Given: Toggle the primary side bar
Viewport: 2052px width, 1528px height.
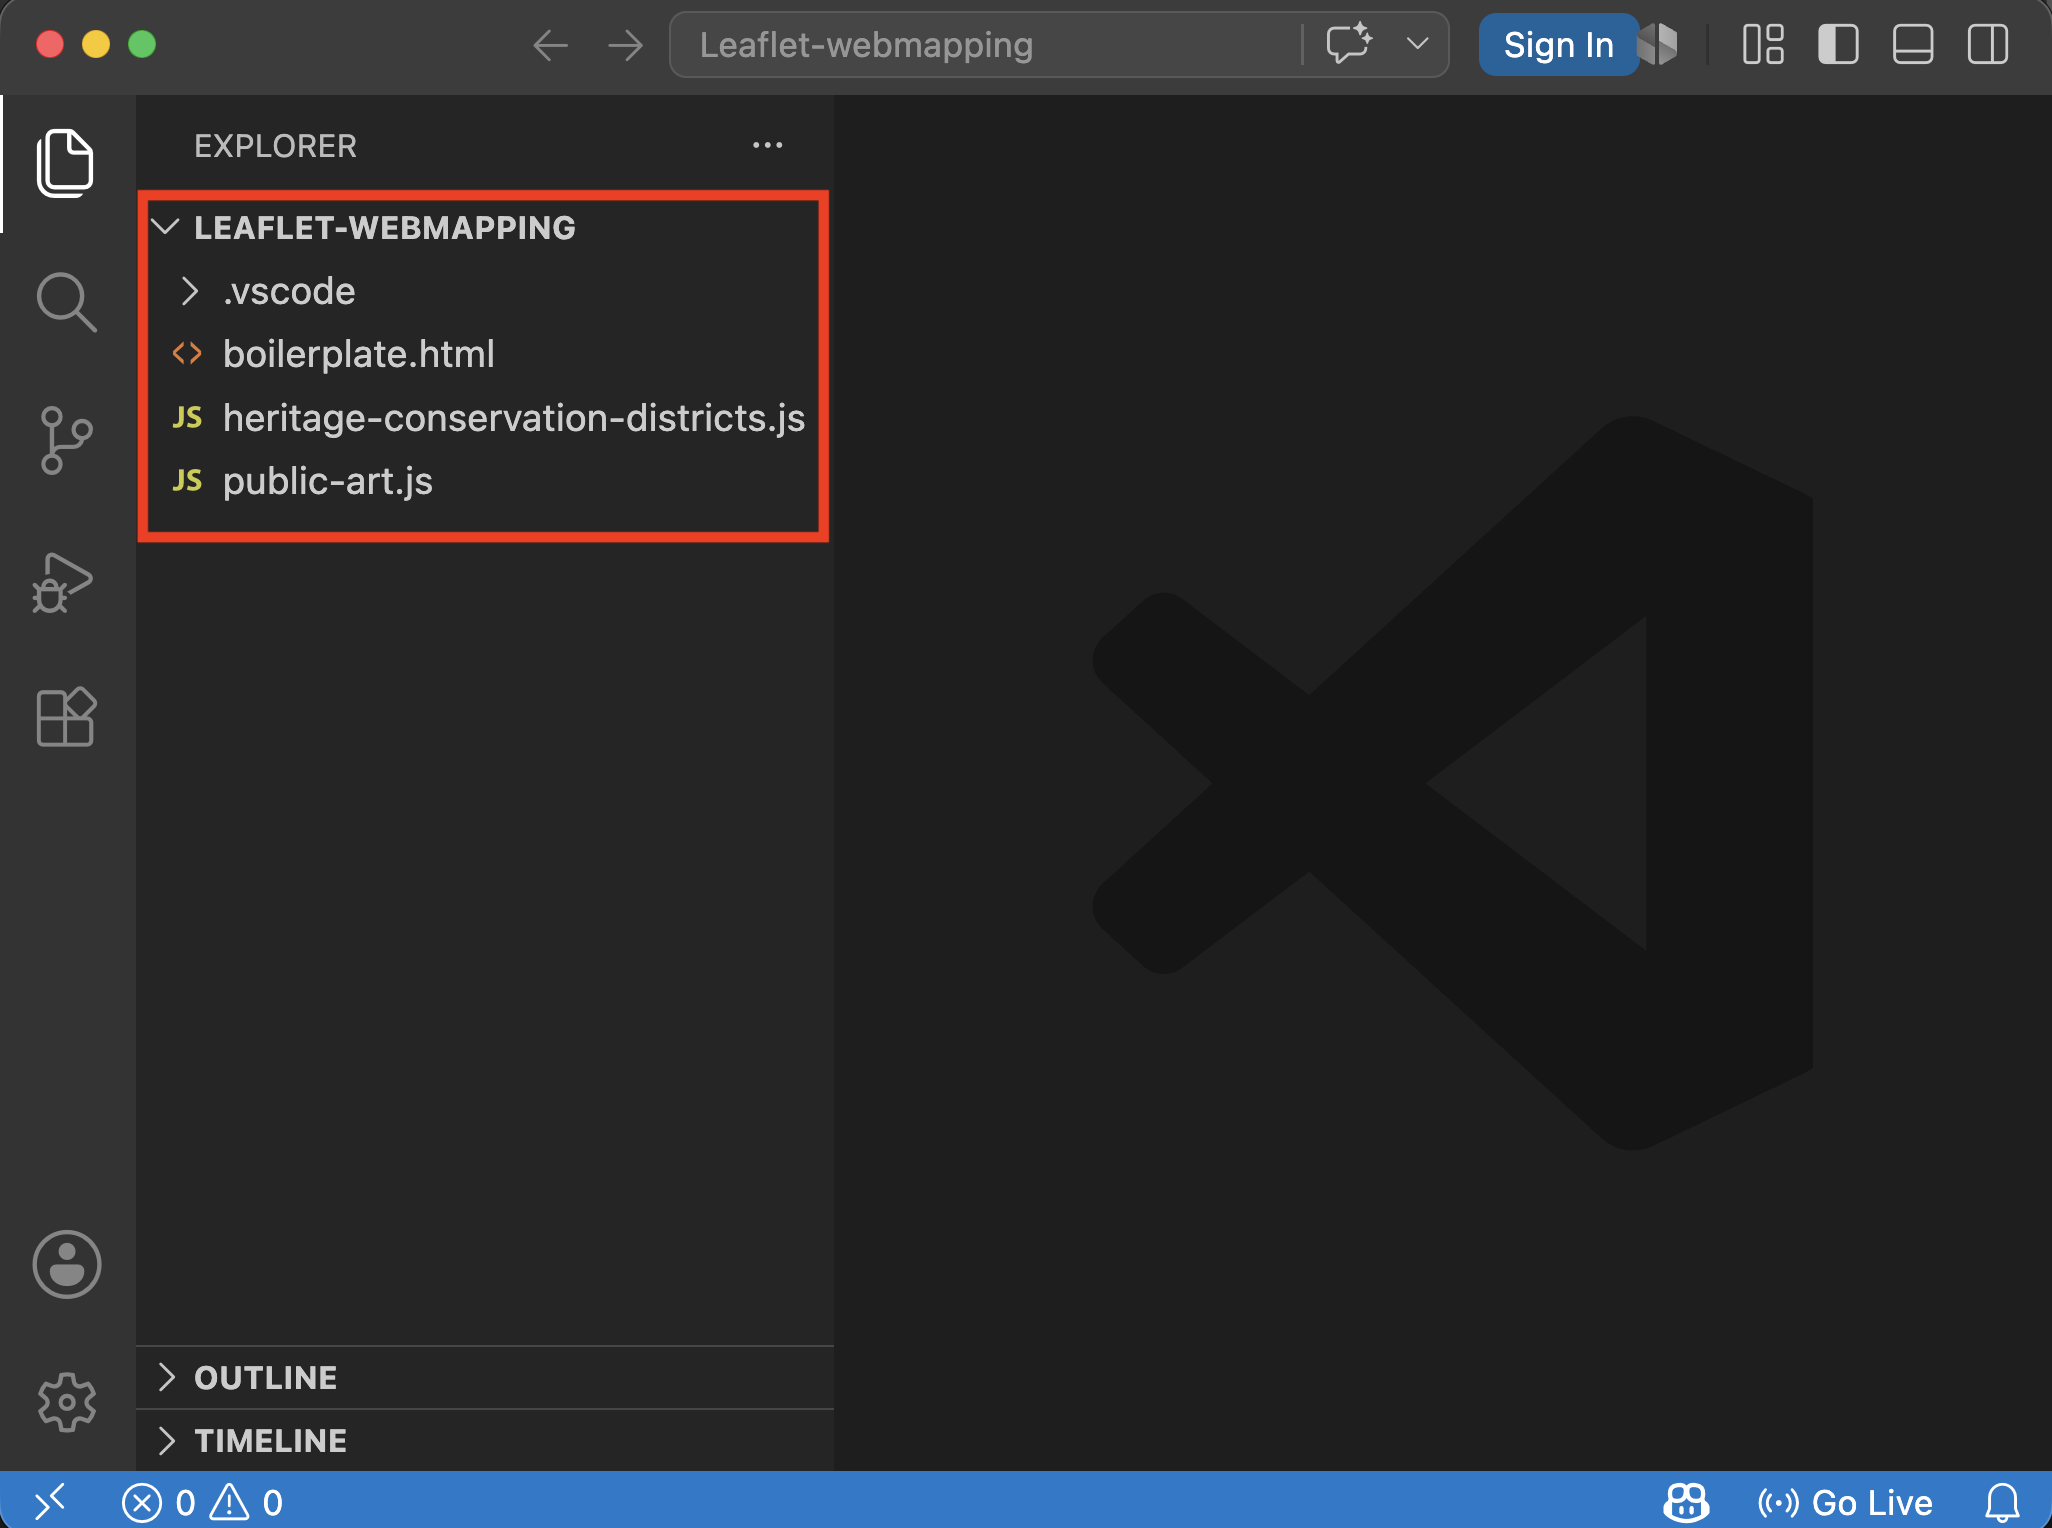Looking at the screenshot, I should (1838, 45).
